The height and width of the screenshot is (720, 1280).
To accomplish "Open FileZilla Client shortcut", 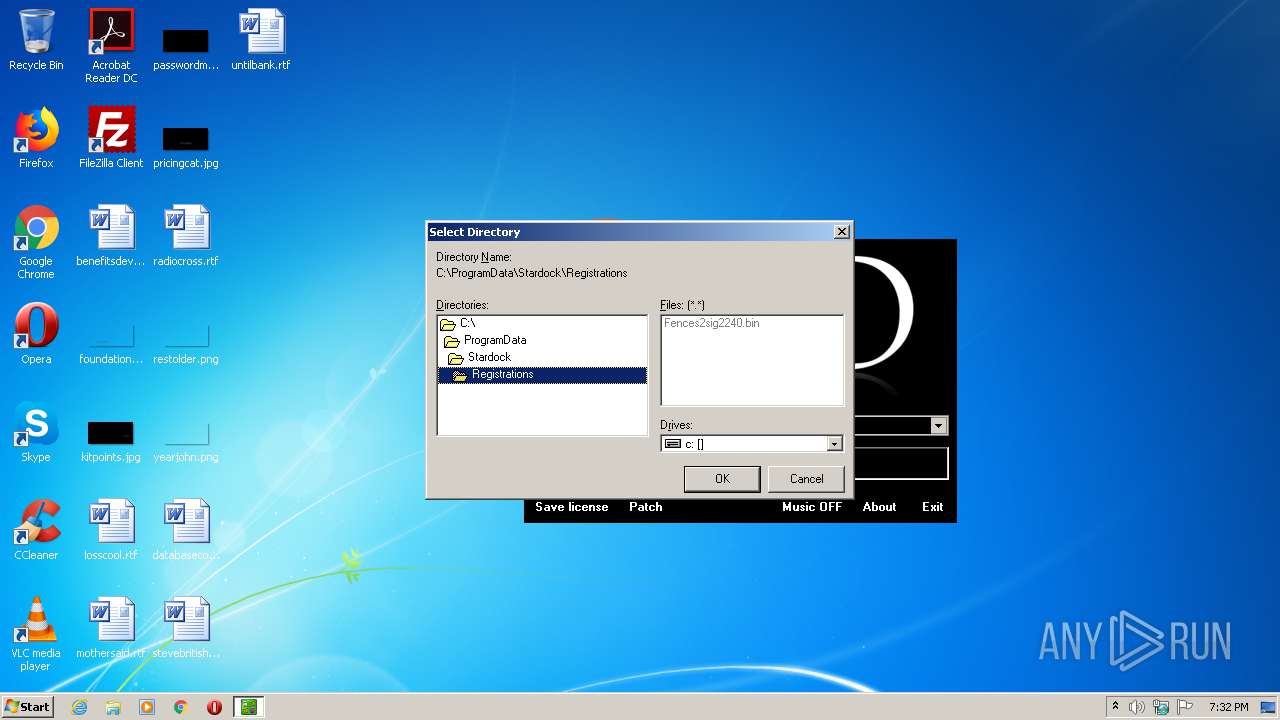I will tap(111, 138).
